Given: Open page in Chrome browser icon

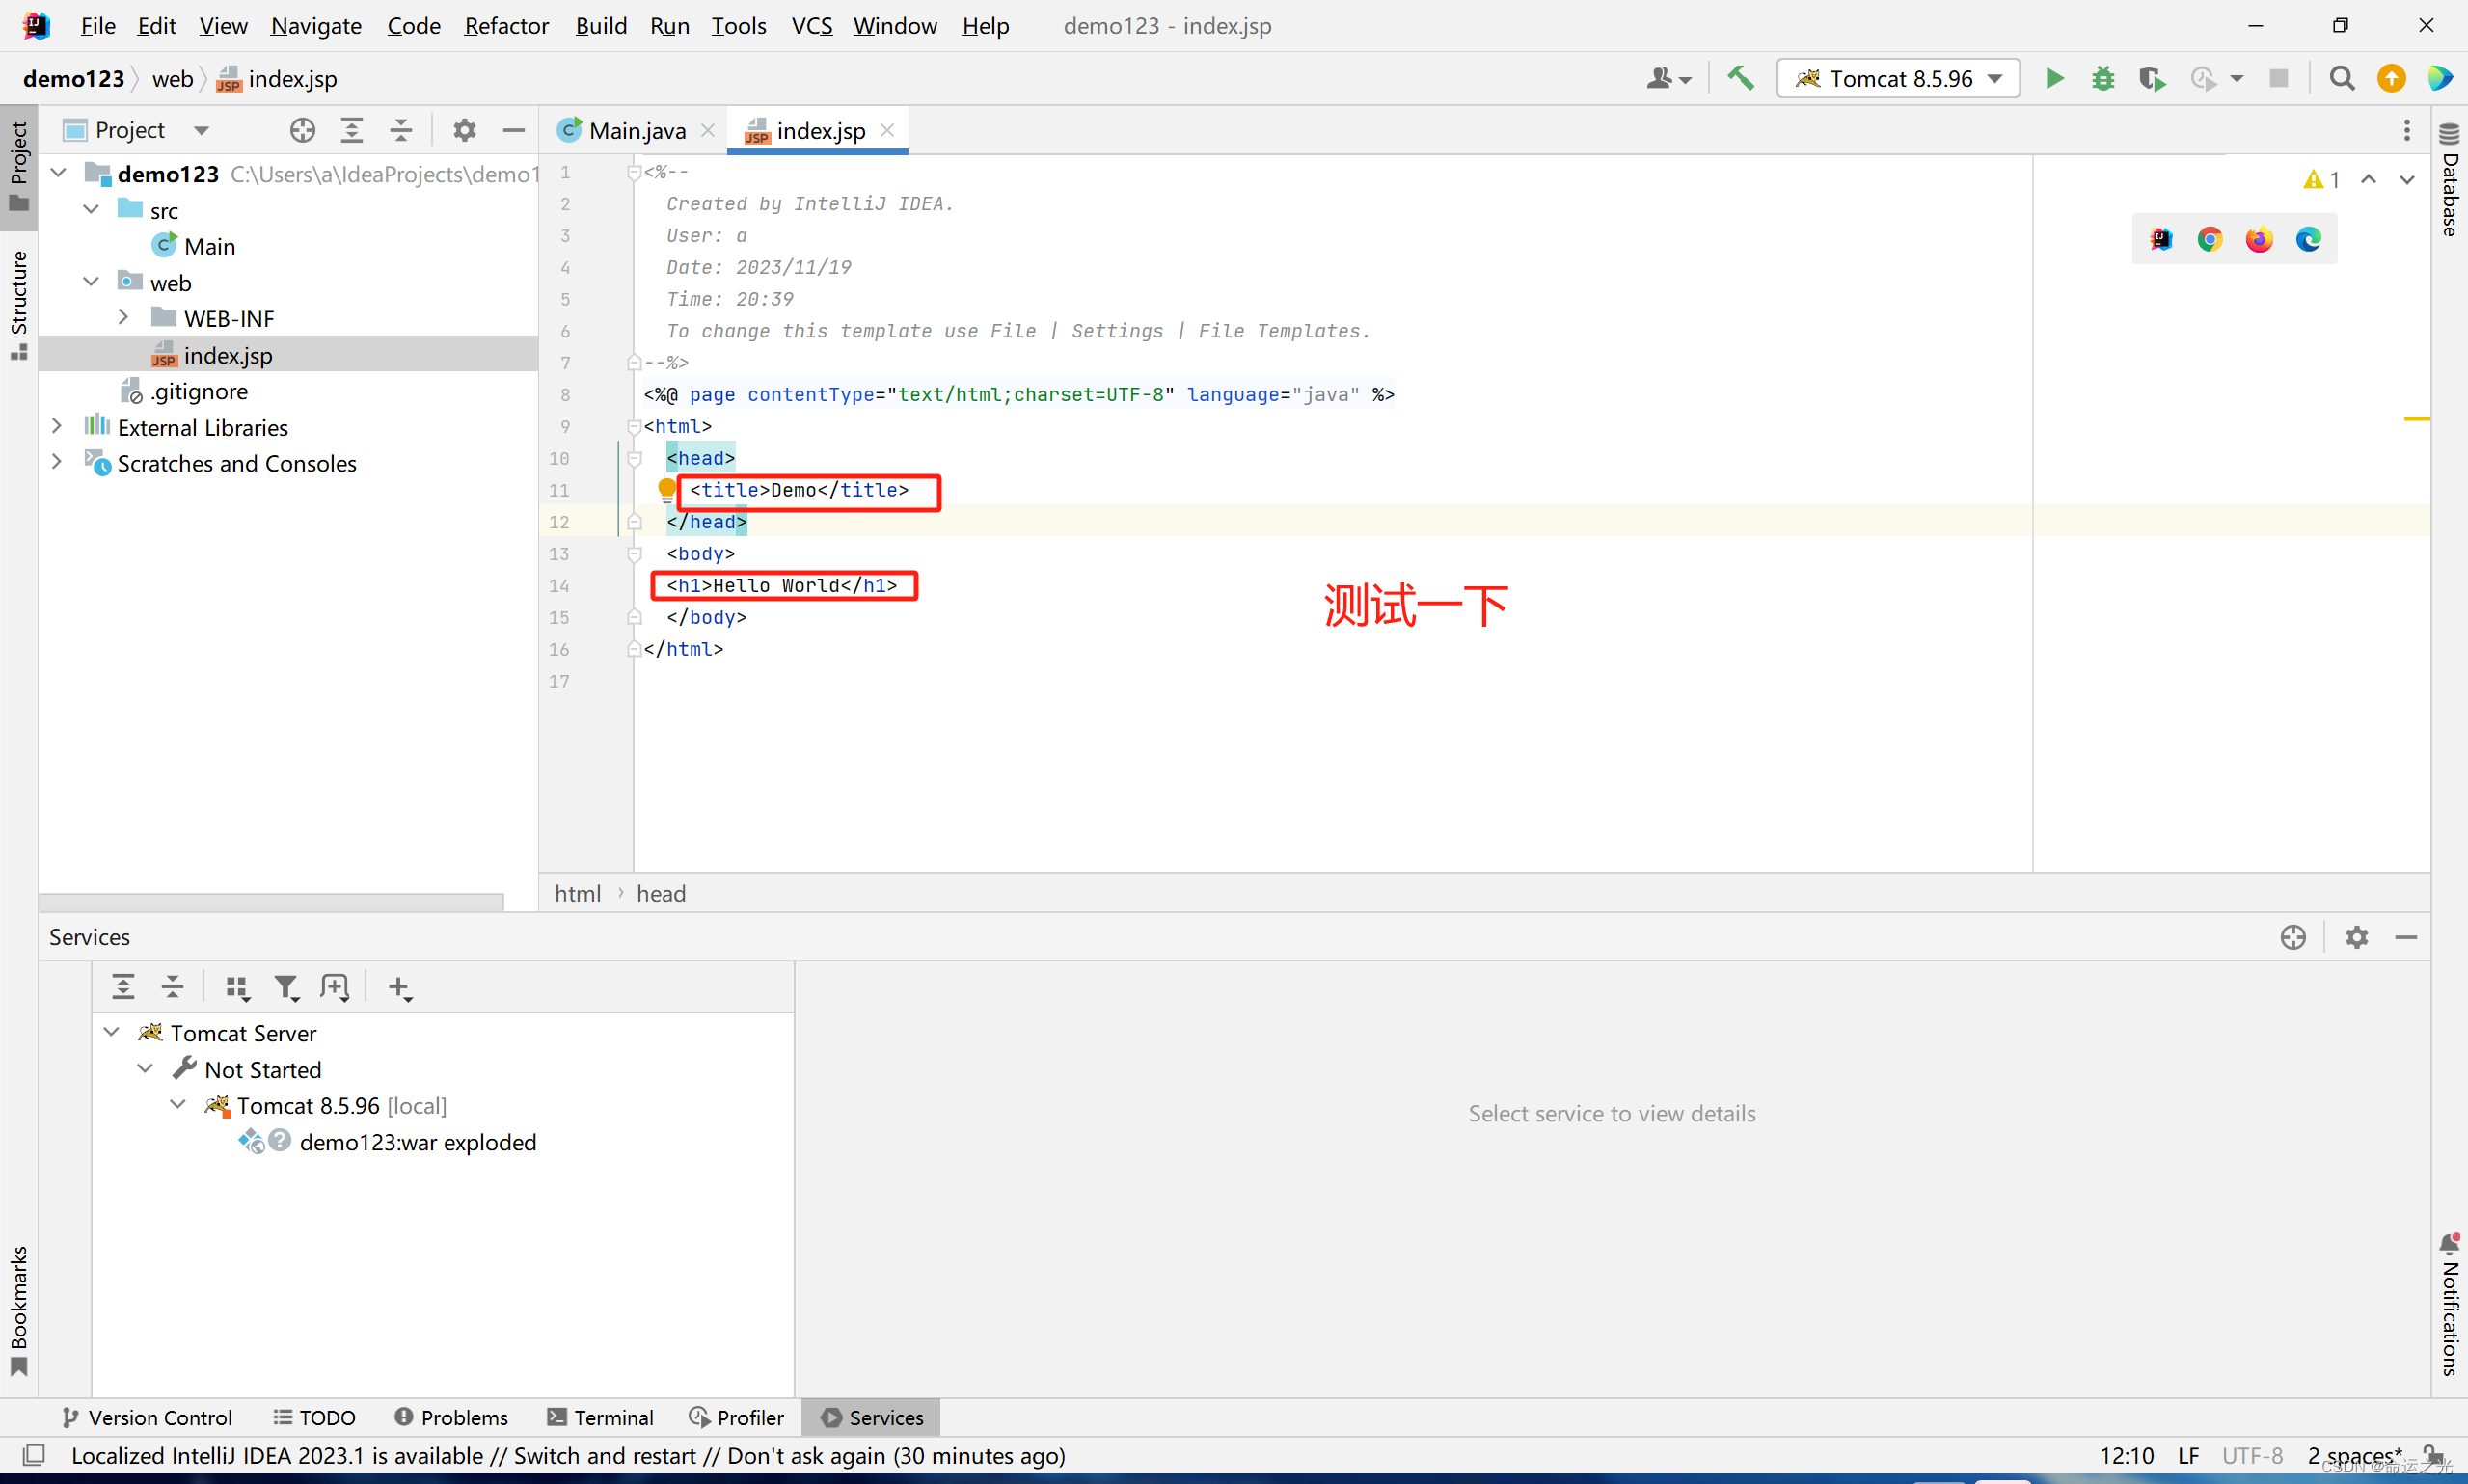Looking at the screenshot, I should click(2210, 239).
